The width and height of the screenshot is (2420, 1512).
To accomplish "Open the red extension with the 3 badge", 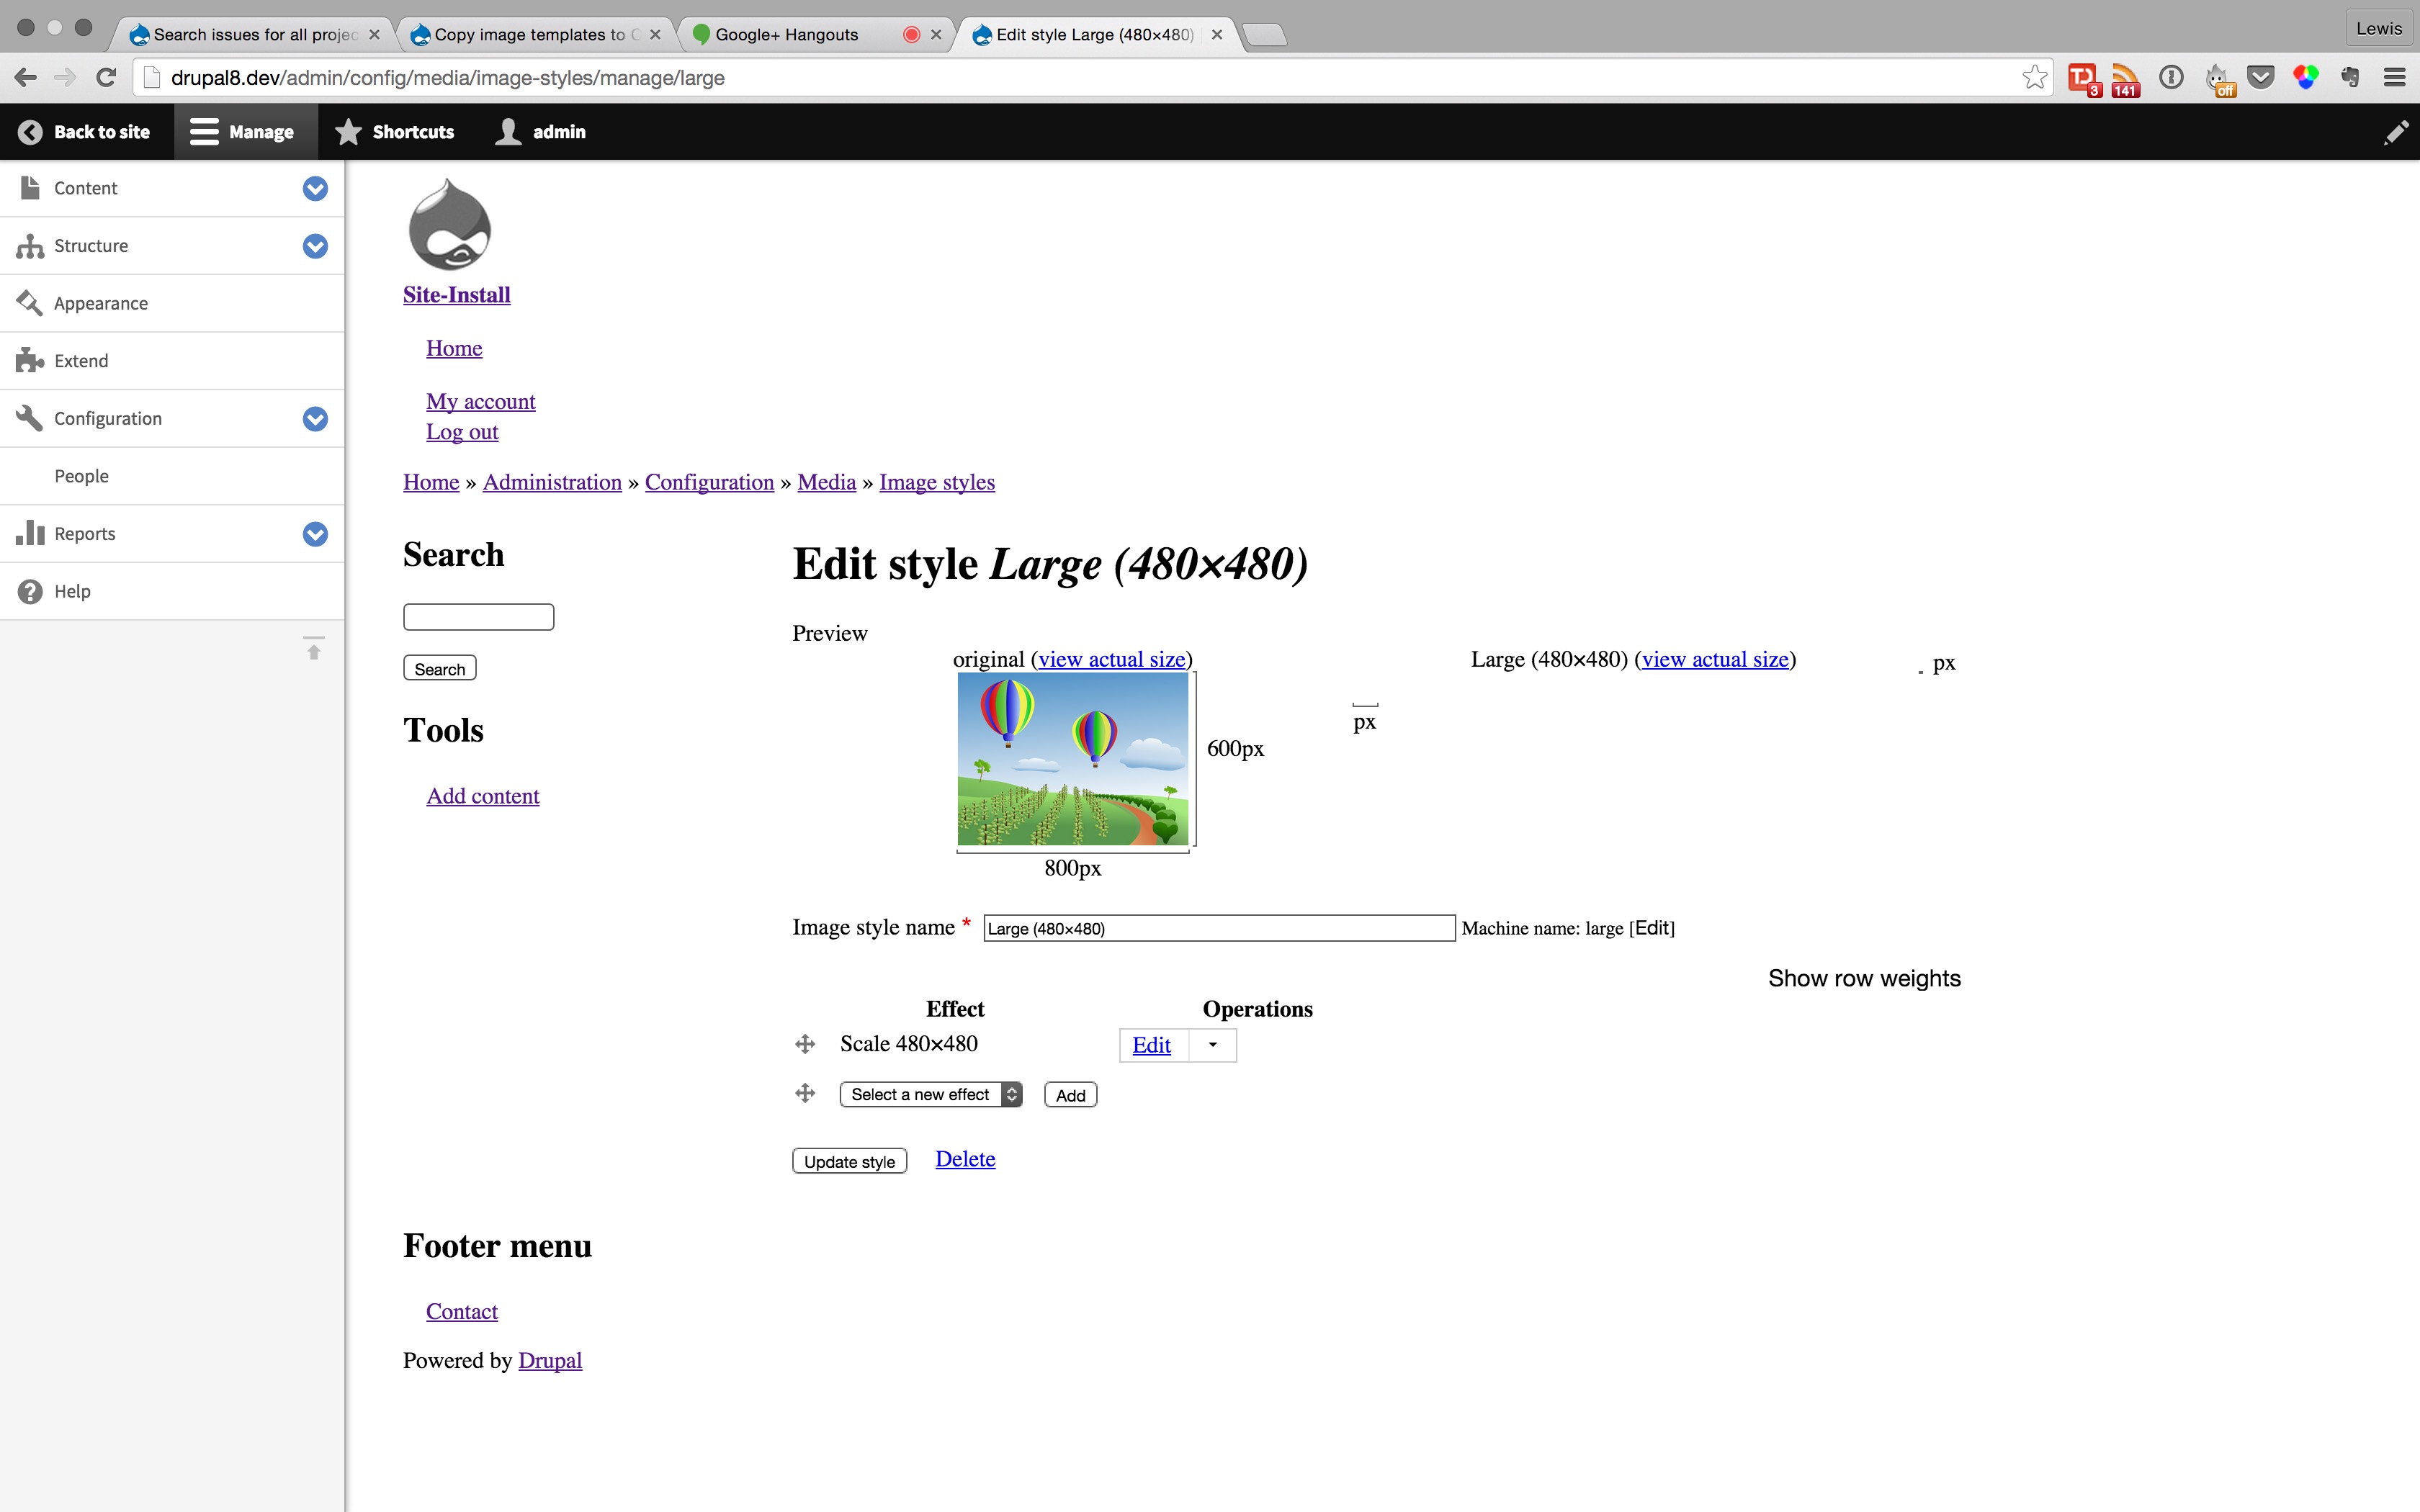I will pos(2084,79).
